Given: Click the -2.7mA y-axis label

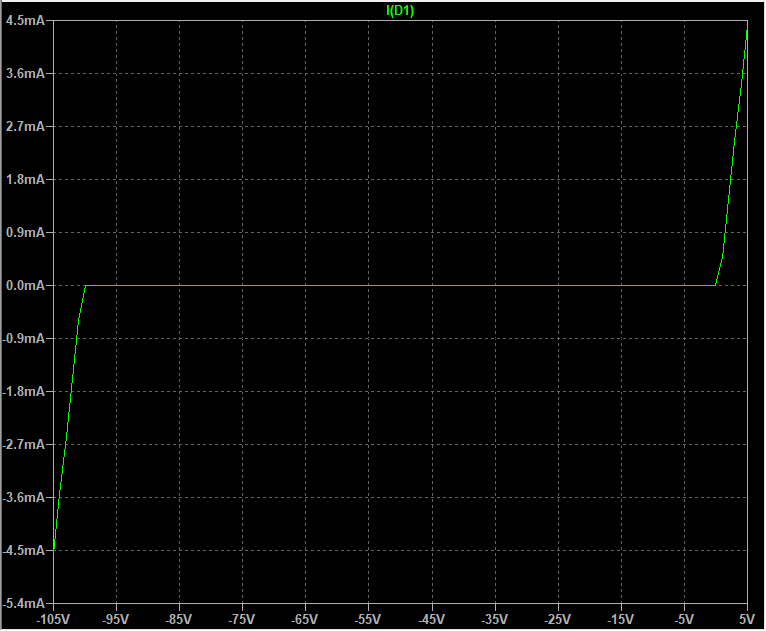Looking at the screenshot, I should (23, 444).
